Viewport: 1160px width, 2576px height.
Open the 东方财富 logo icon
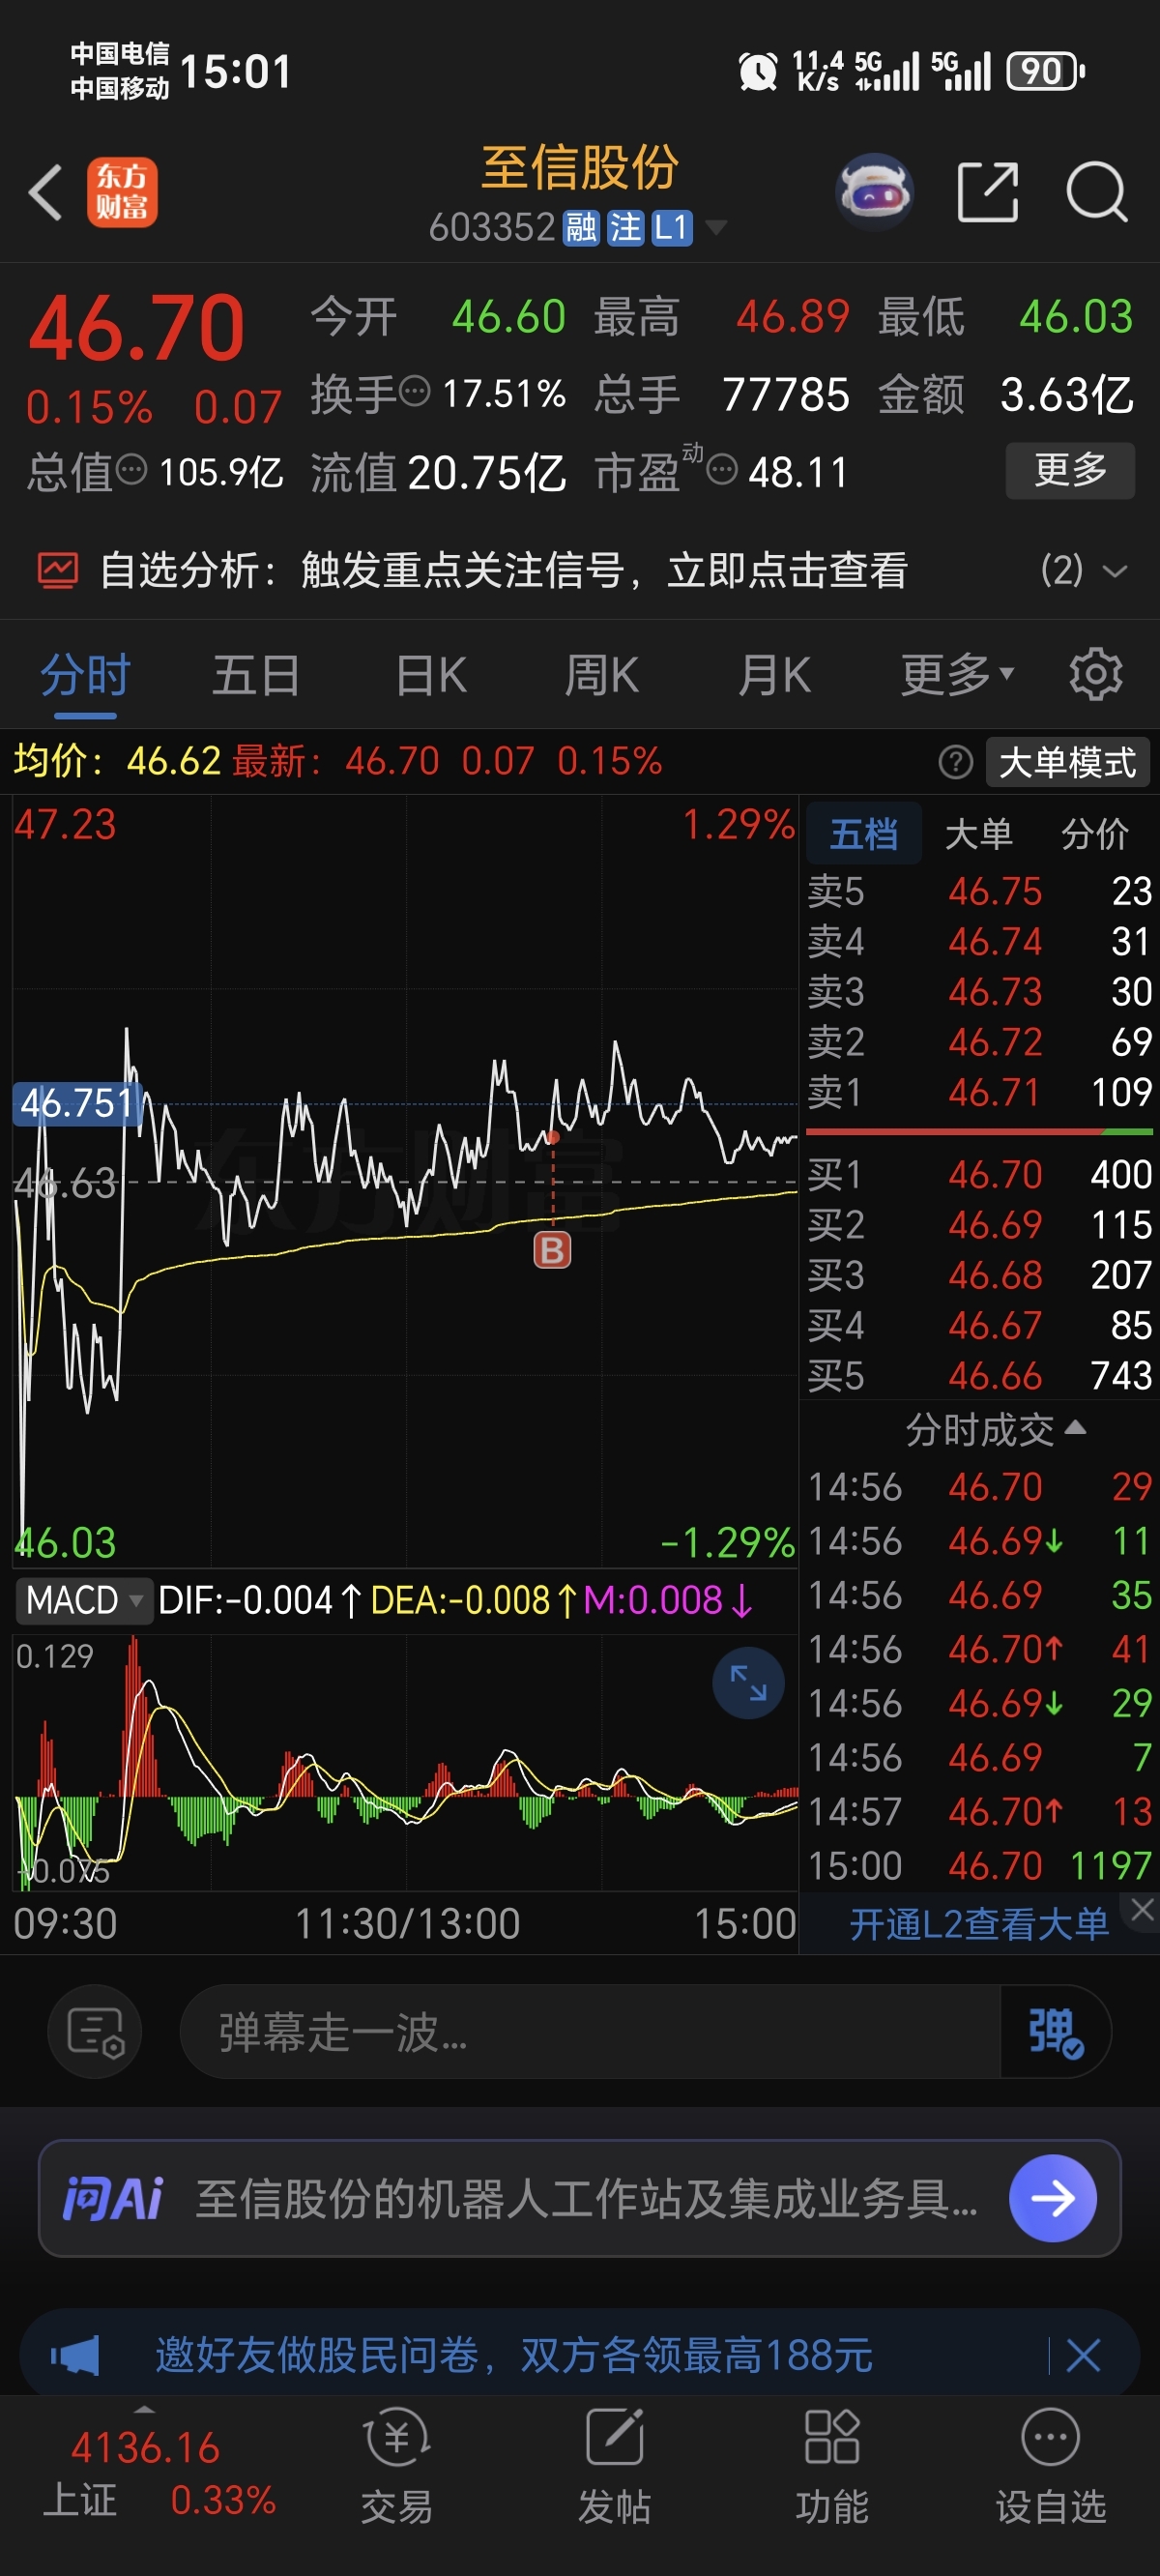tap(122, 192)
